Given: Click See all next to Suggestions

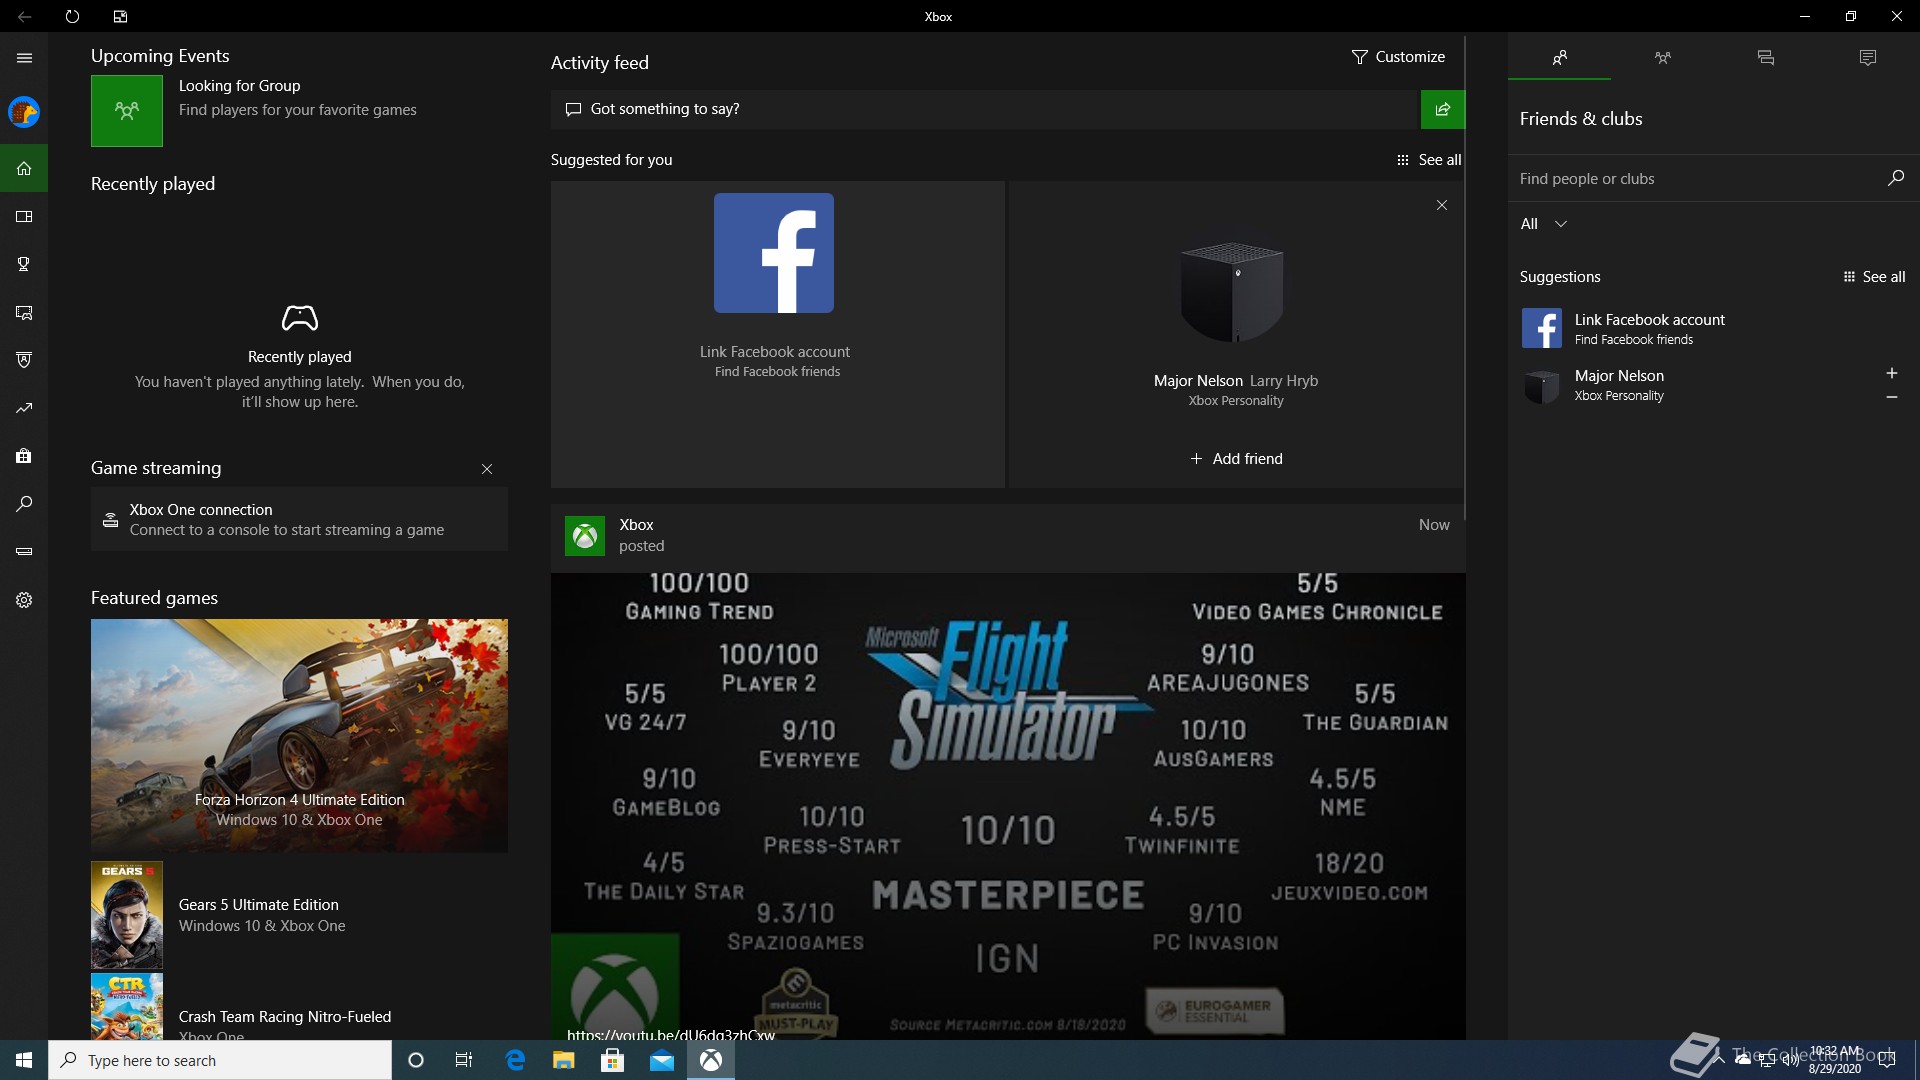Looking at the screenshot, I should (x=1874, y=277).
